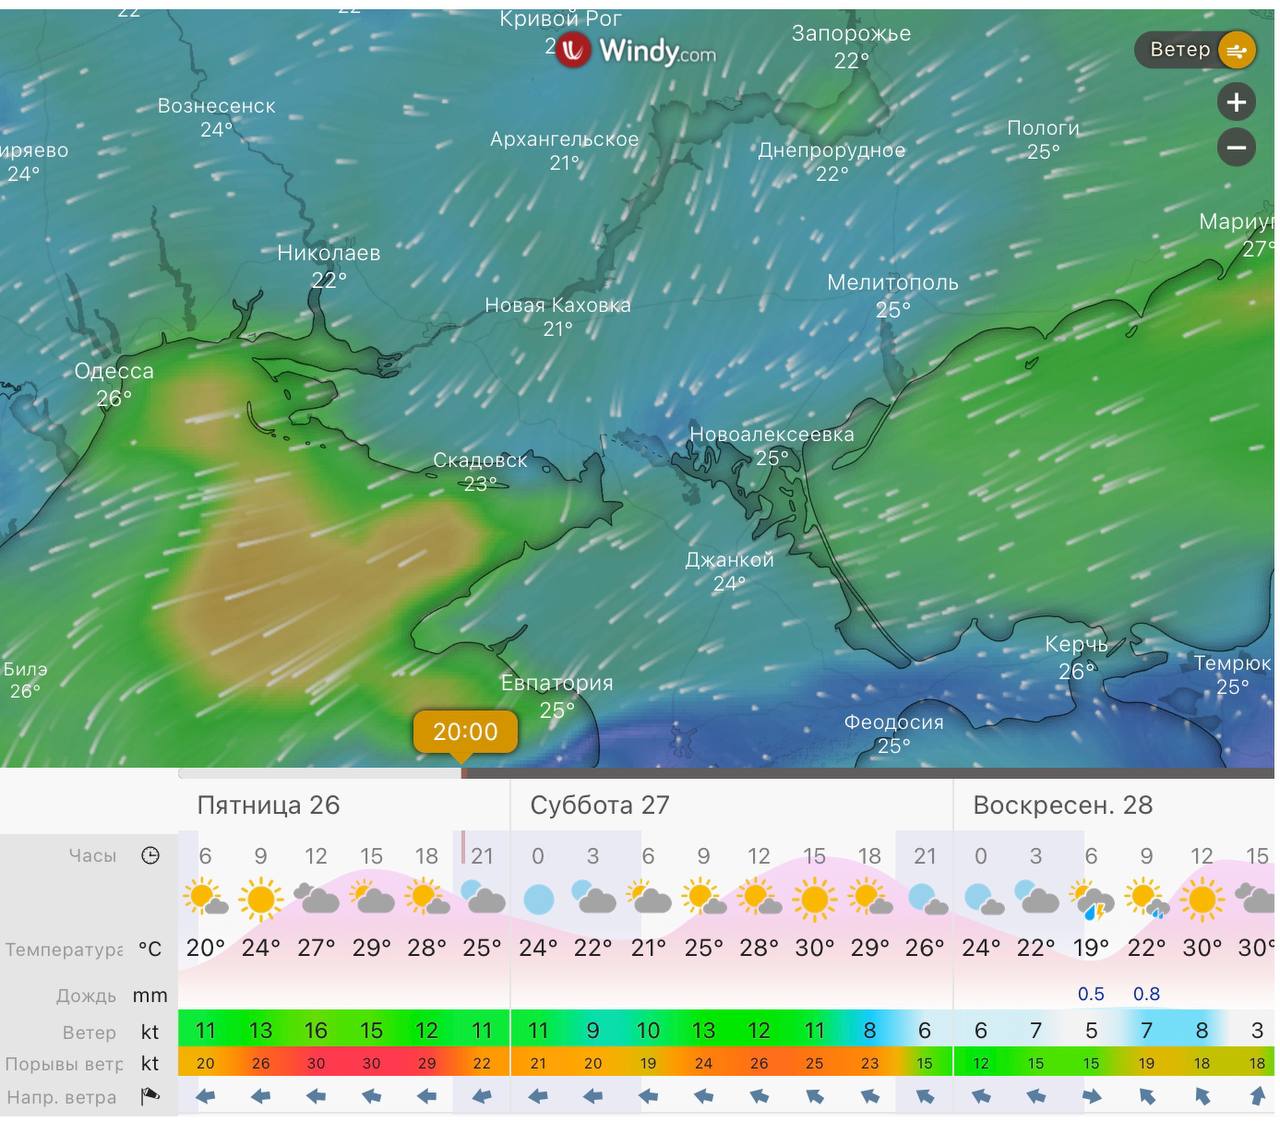This screenshot has height=1134, width=1280.
Task: Click the clock icon next to Часы
Action: (150, 855)
